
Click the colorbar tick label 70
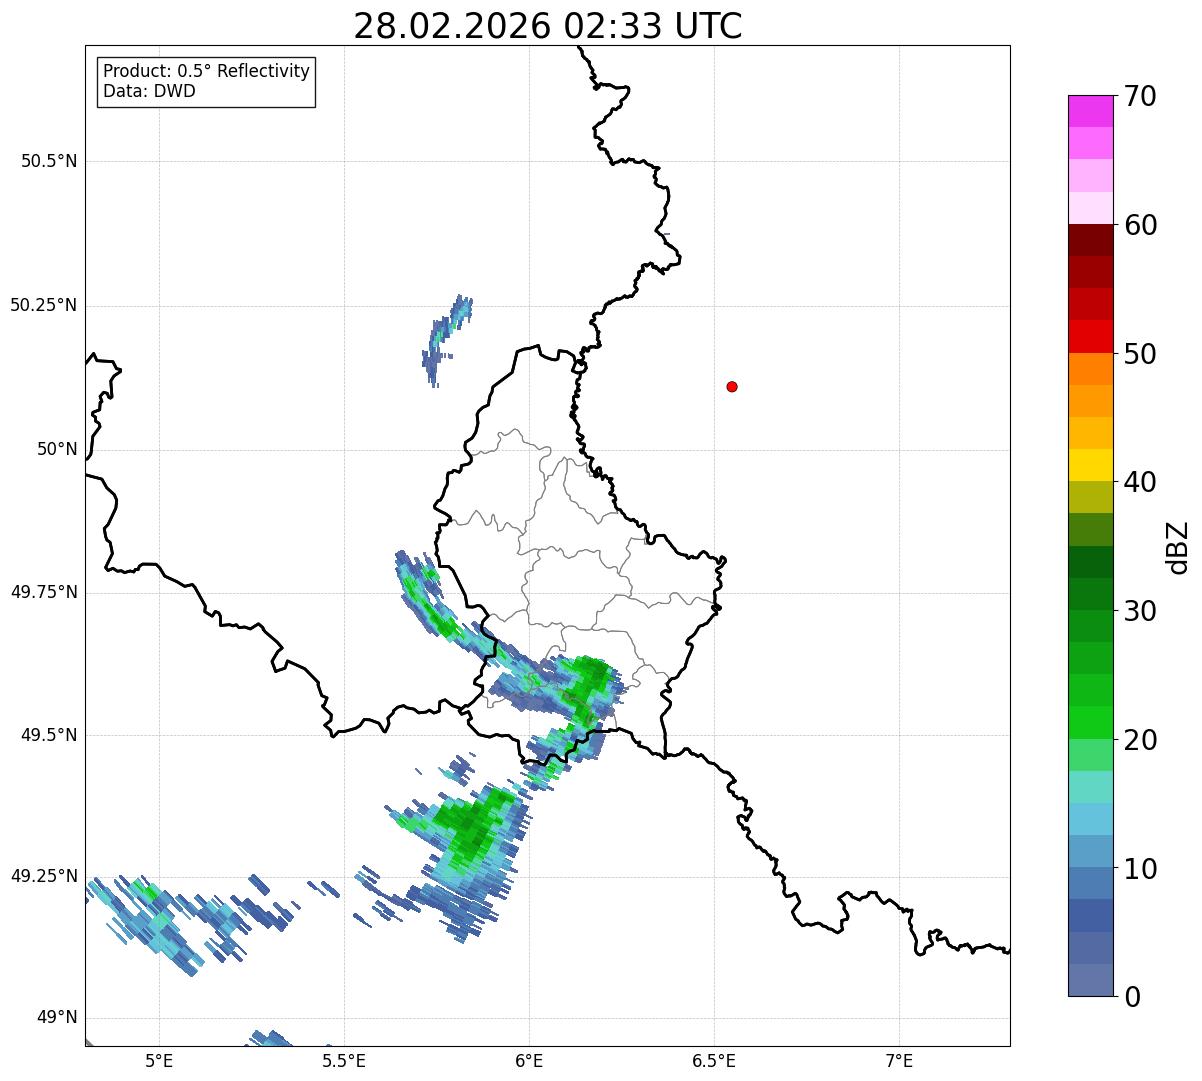[1140, 96]
